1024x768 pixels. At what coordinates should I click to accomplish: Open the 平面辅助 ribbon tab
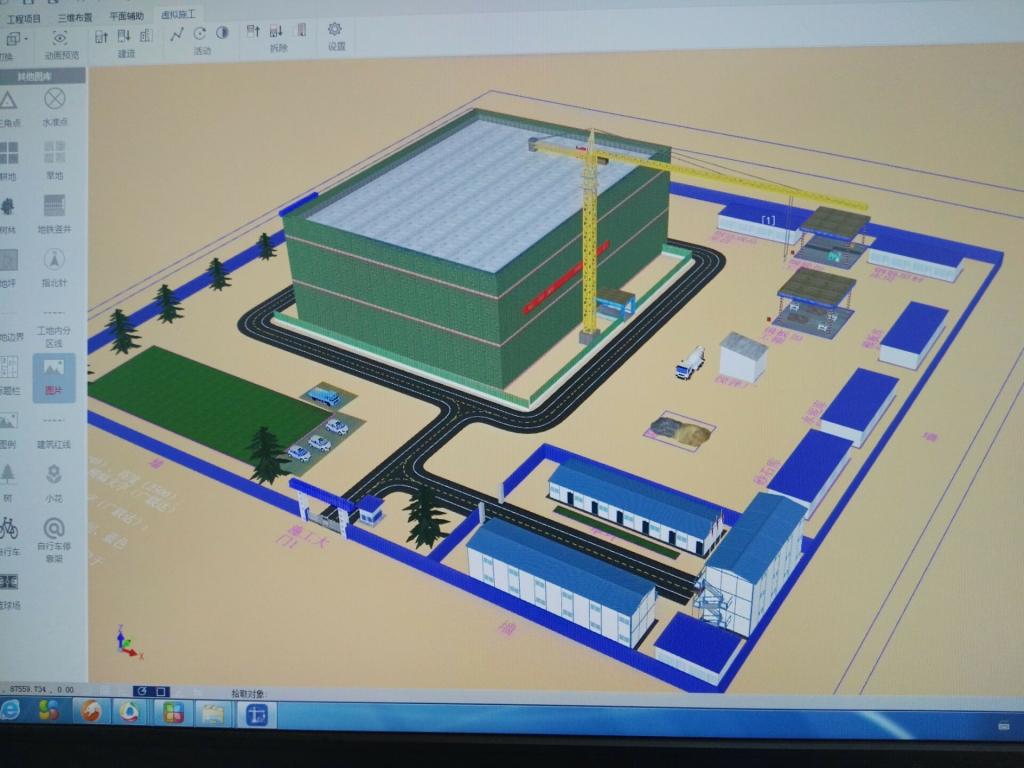point(126,16)
